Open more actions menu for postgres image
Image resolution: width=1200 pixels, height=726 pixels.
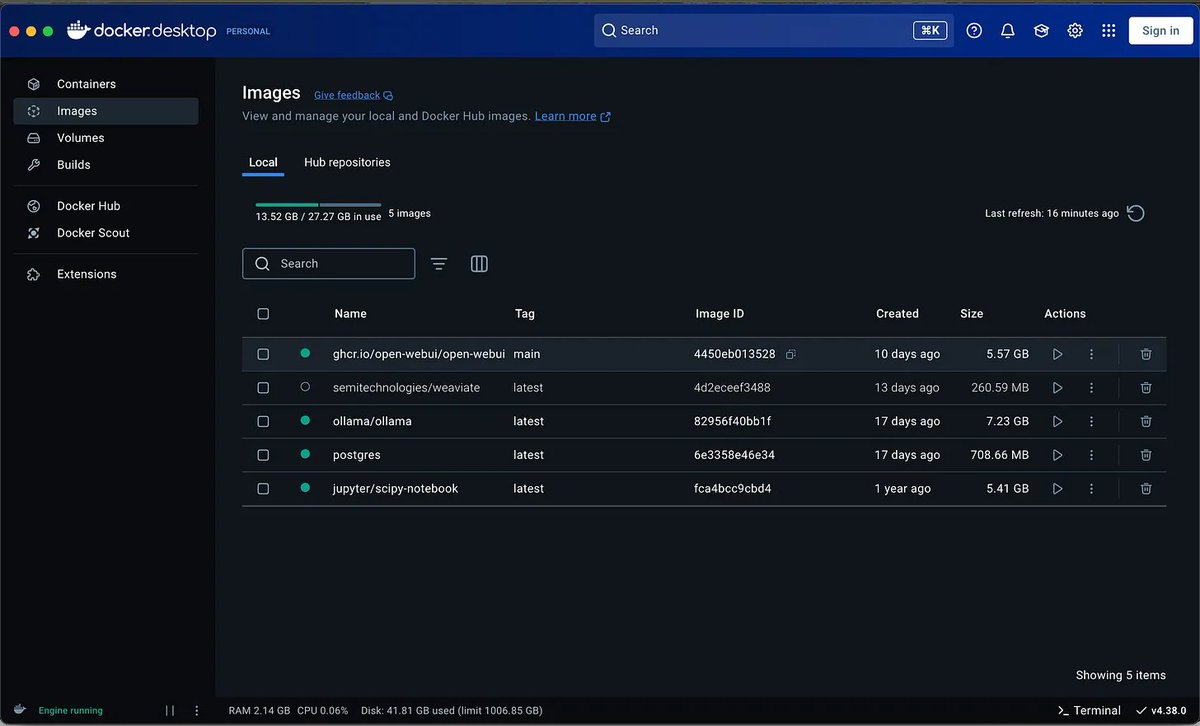1091,455
